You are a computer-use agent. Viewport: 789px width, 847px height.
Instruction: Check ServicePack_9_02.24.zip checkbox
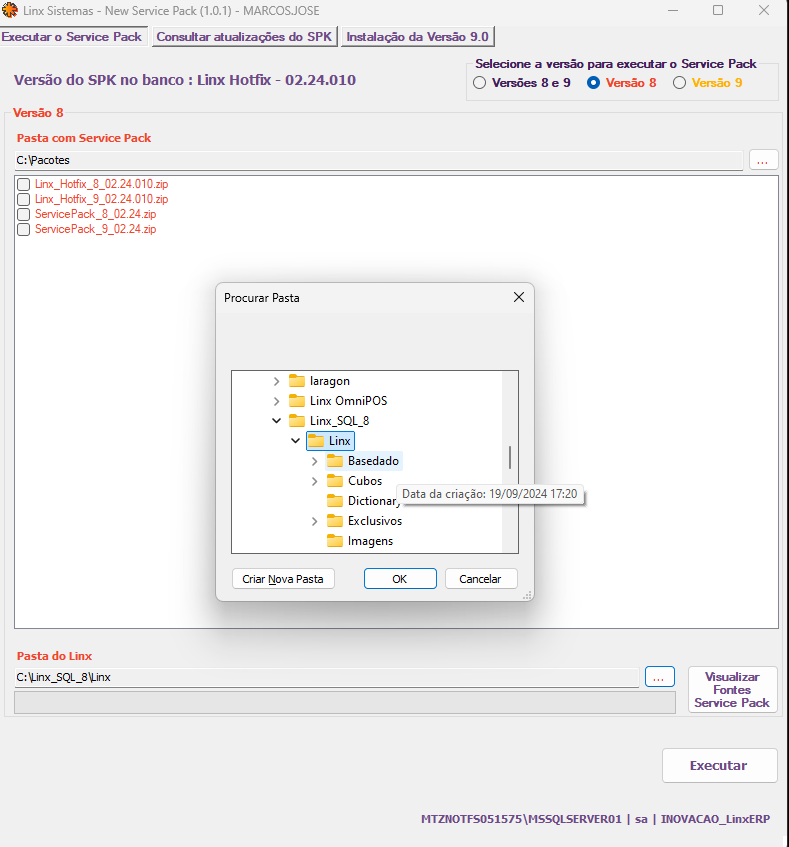coord(23,230)
